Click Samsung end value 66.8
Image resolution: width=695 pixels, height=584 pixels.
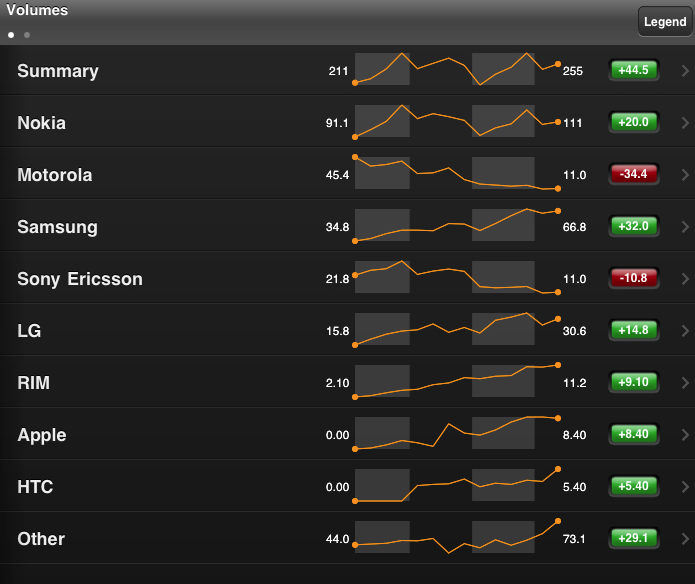(574, 227)
